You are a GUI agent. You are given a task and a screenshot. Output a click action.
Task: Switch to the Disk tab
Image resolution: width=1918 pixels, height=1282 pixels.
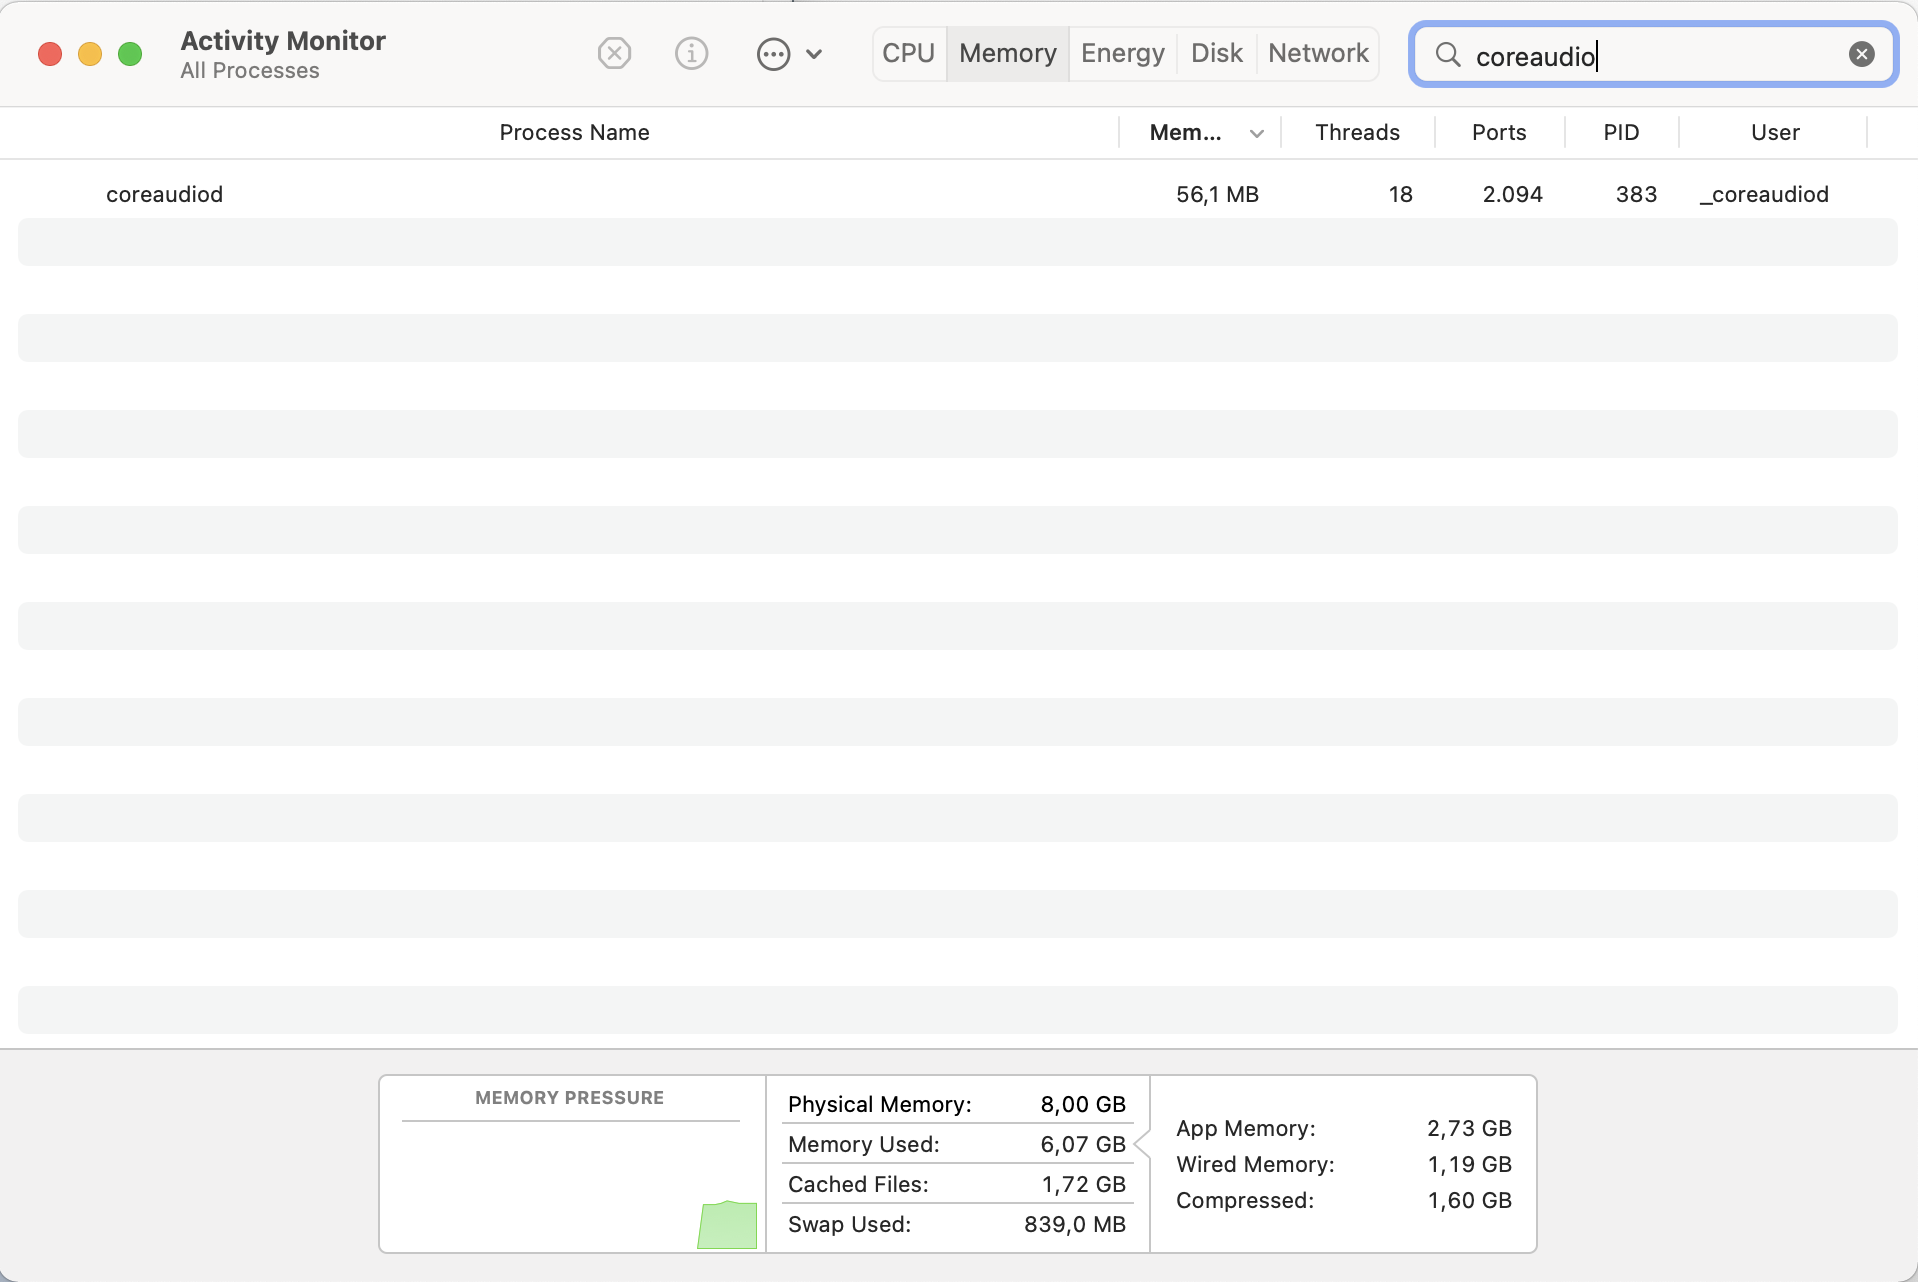coord(1216,53)
